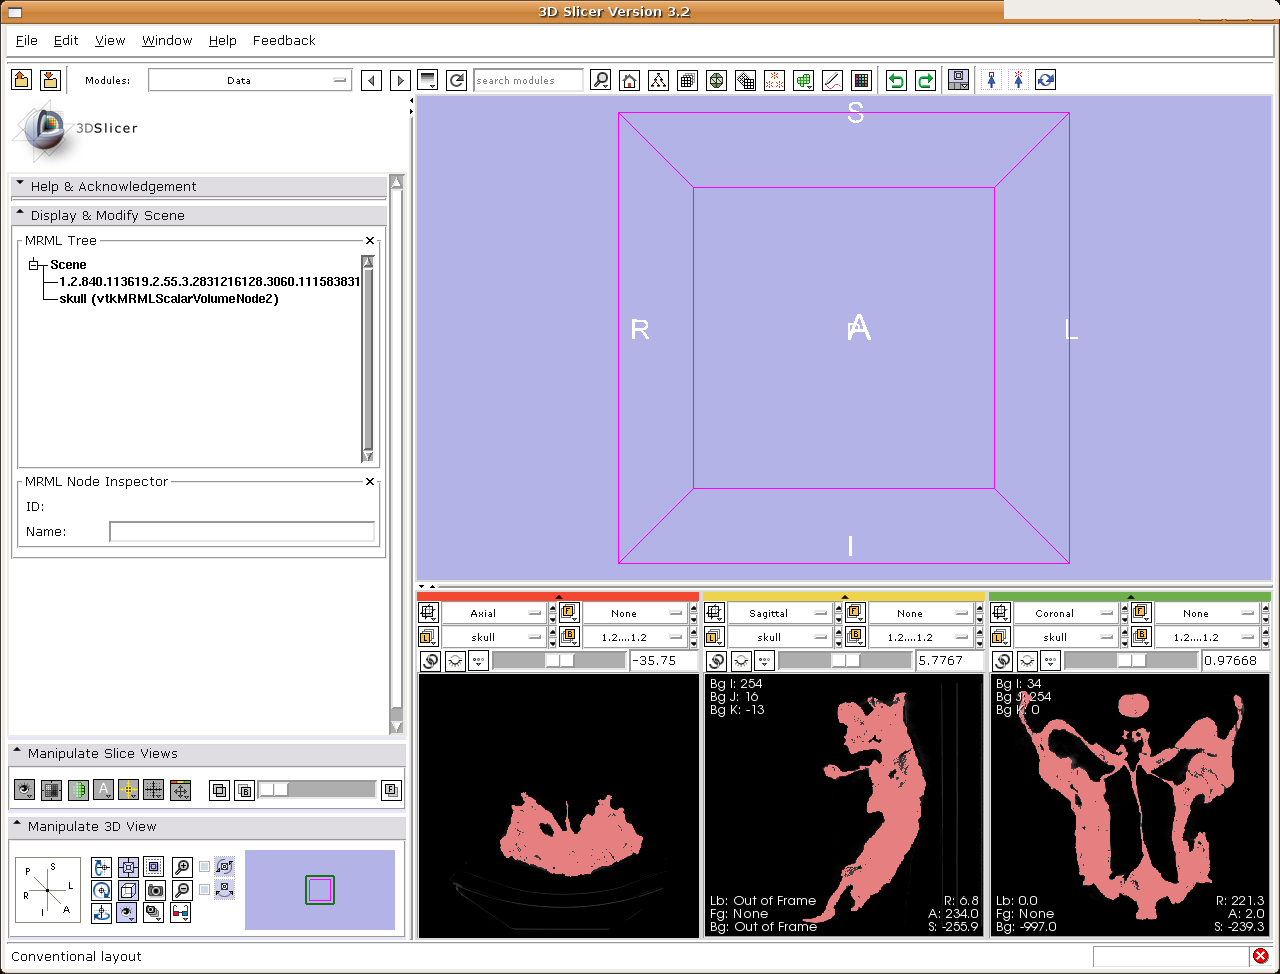Click the zoom-out magnifier in 3D View panel

pos(182,890)
